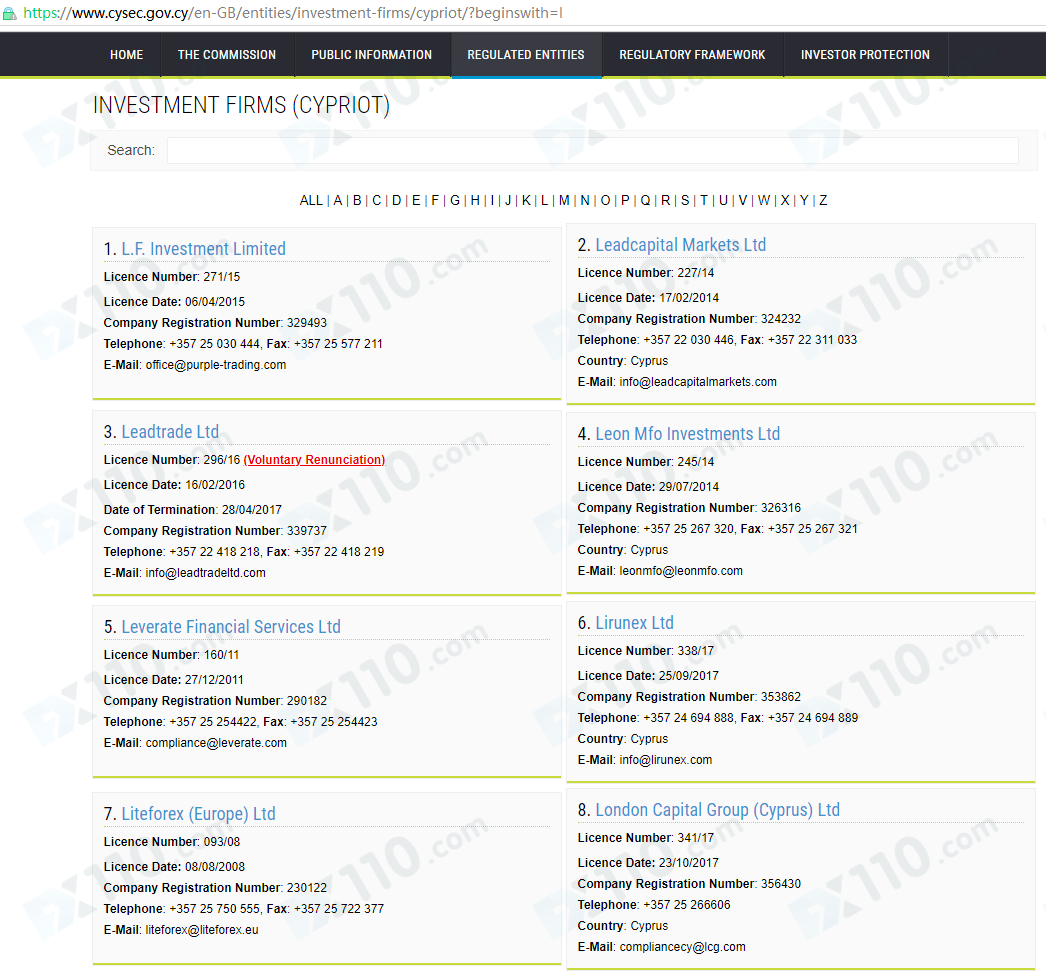
Task: Open Lirunex Ltd entry
Action: point(634,623)
